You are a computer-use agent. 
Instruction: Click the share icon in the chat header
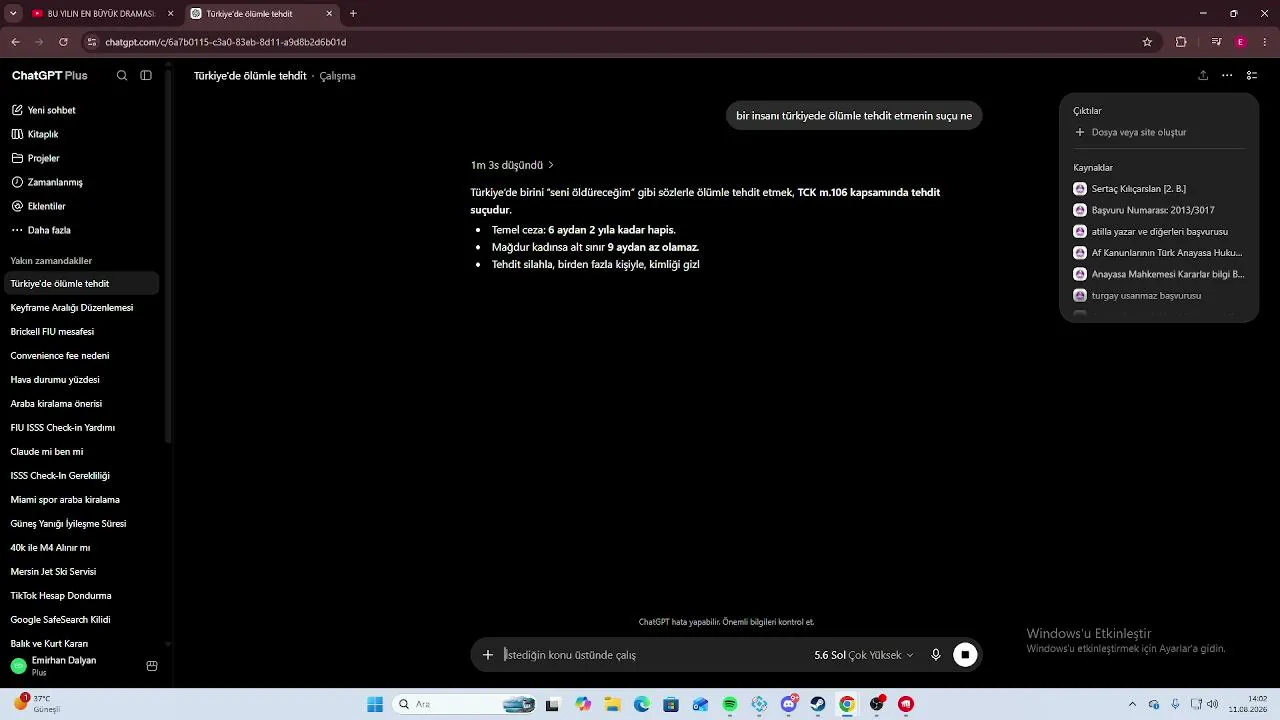1203,76
